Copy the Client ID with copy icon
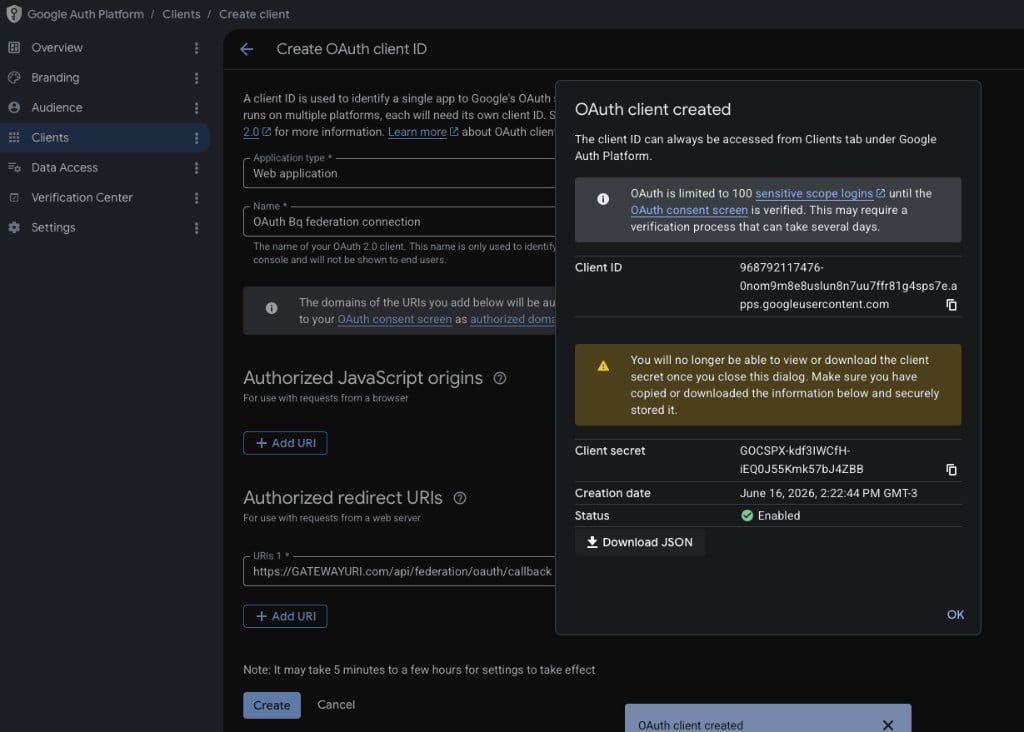 952,305
